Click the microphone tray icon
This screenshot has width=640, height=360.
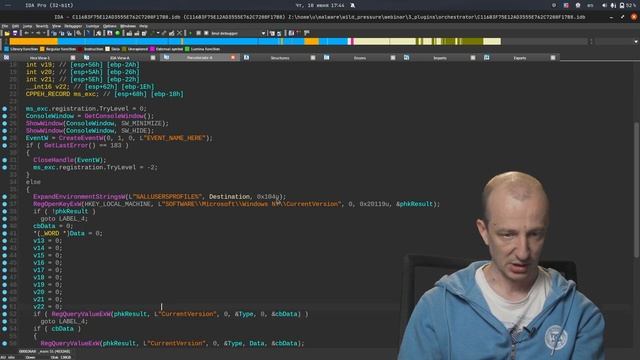[613, 5]
